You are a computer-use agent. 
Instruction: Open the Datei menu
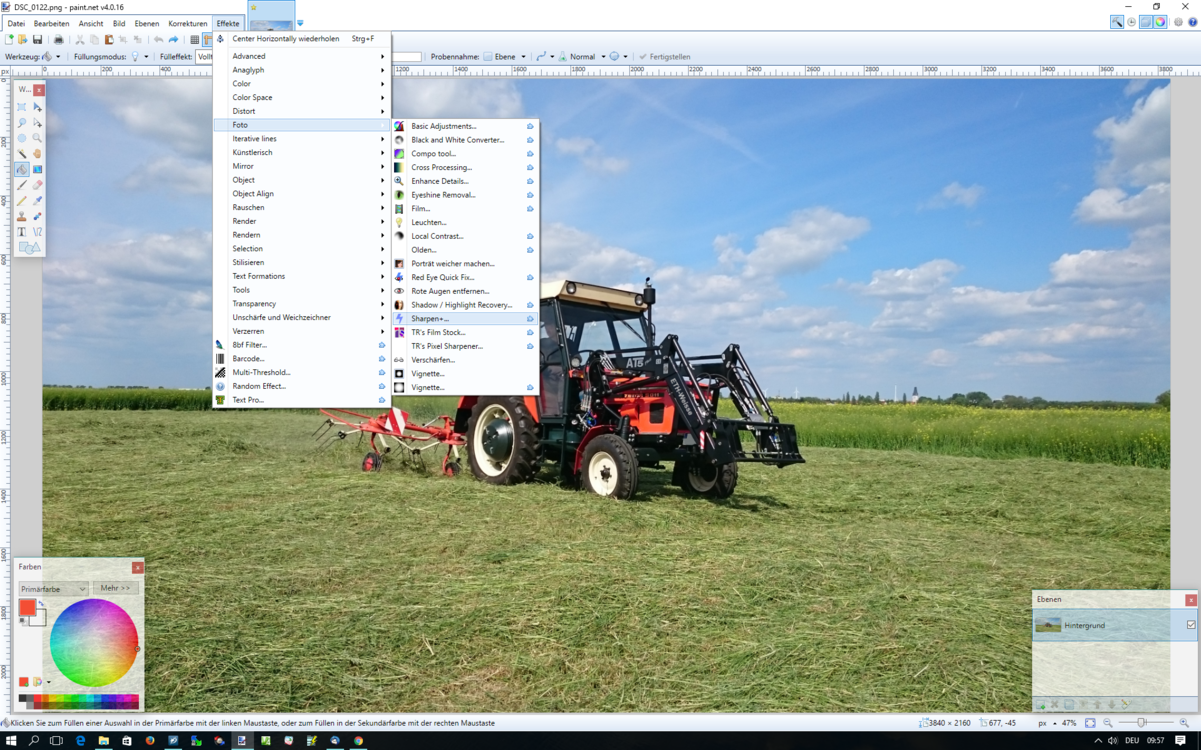click(x=16, y=23)
